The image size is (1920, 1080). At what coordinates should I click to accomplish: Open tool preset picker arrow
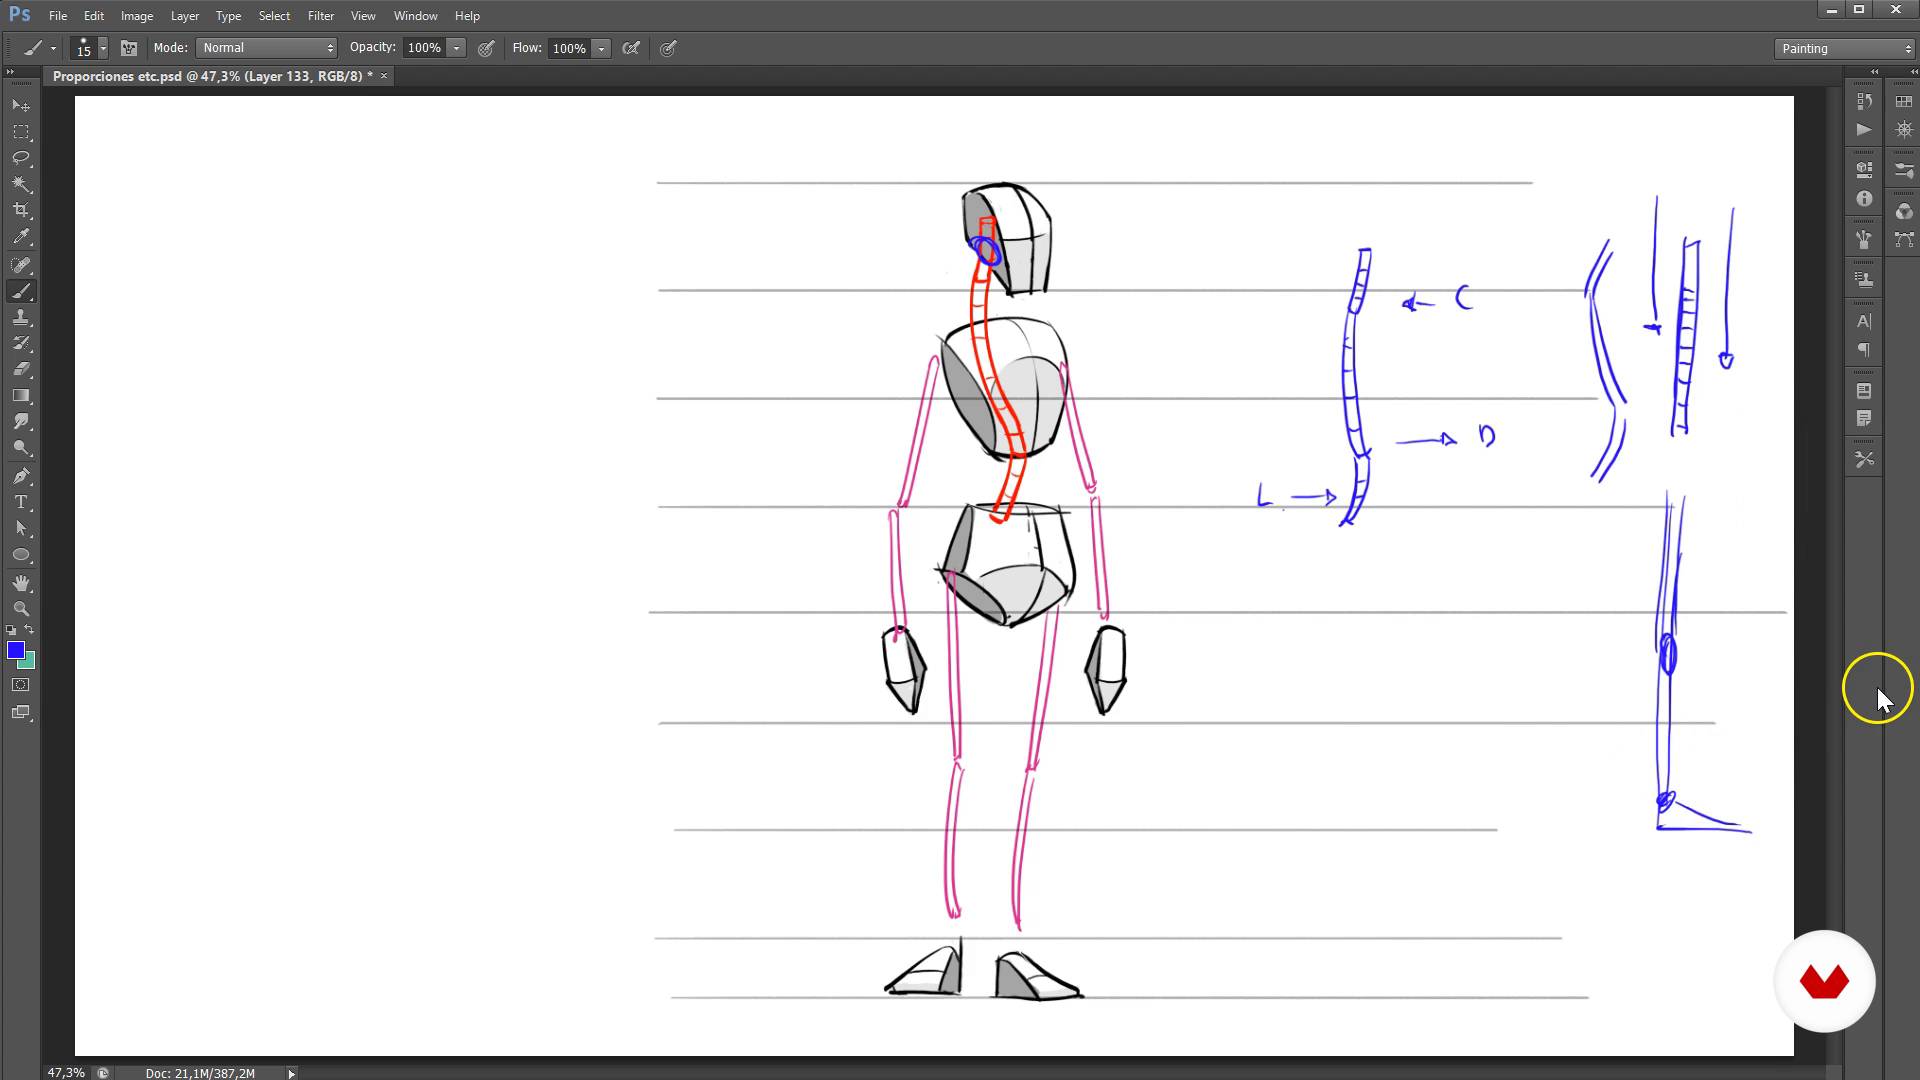tap(53, 48)
